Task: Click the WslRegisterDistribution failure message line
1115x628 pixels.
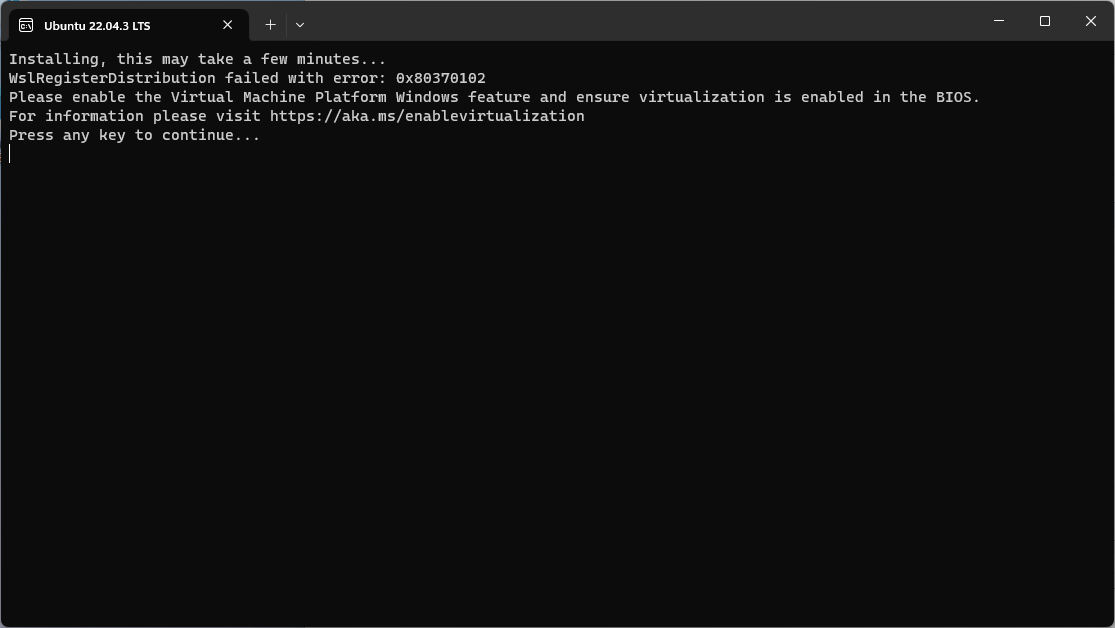Action: pos(247,77)
